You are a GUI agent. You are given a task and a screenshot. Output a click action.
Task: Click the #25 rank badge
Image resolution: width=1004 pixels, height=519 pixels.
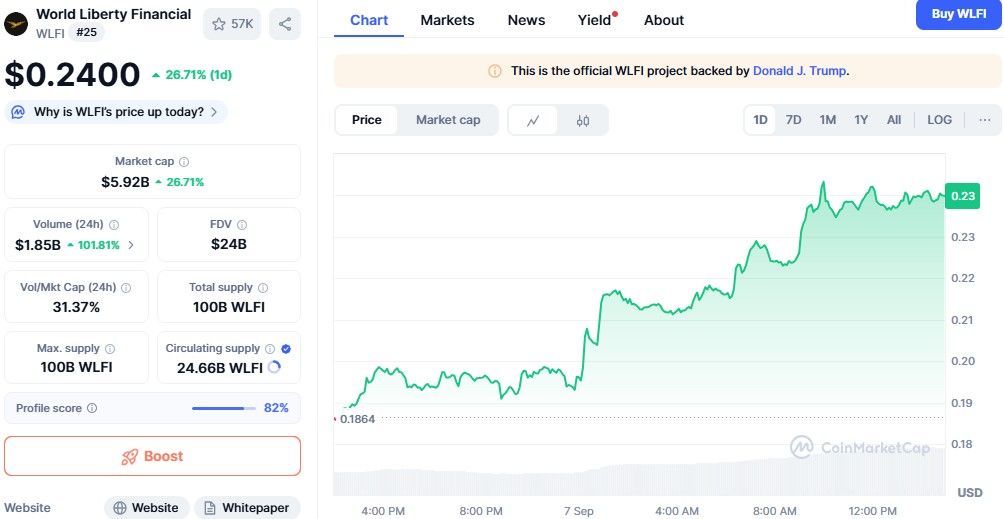pos(86,32)
